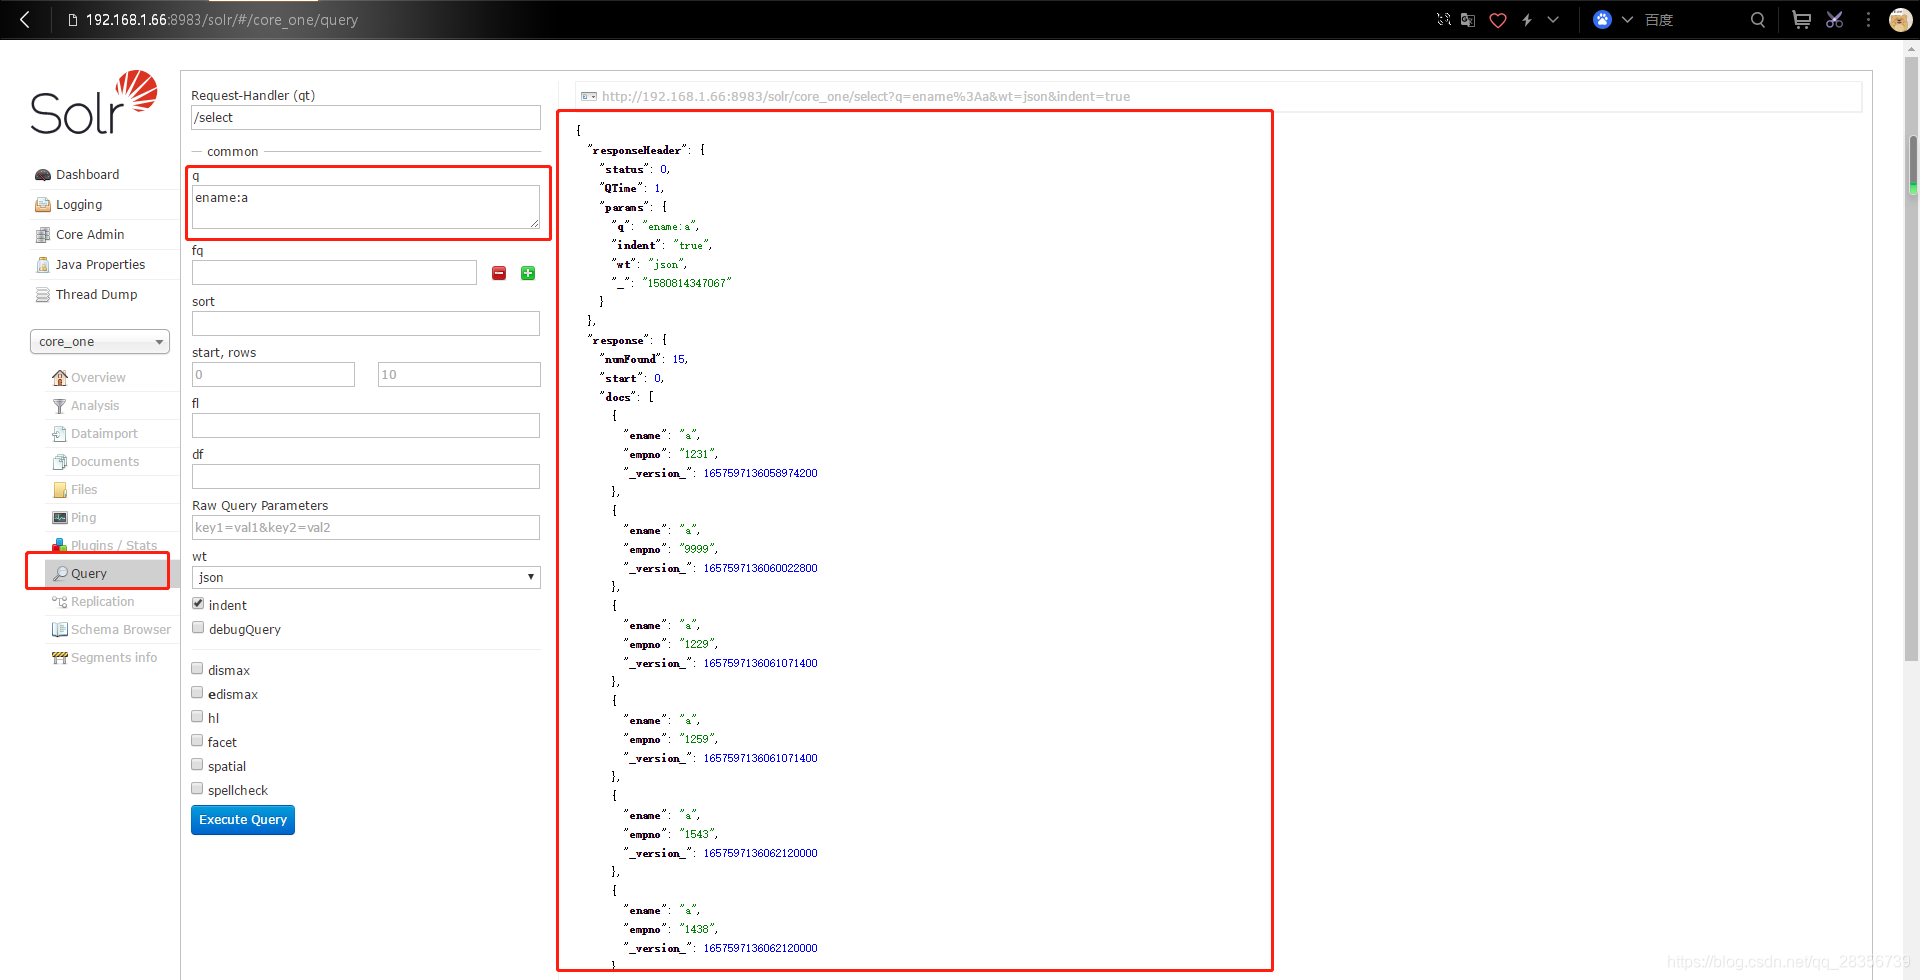This screenshot has height=980, width=1920.
Task: Click the user avatar in browser bar
Action: [x=1900, y=20]
